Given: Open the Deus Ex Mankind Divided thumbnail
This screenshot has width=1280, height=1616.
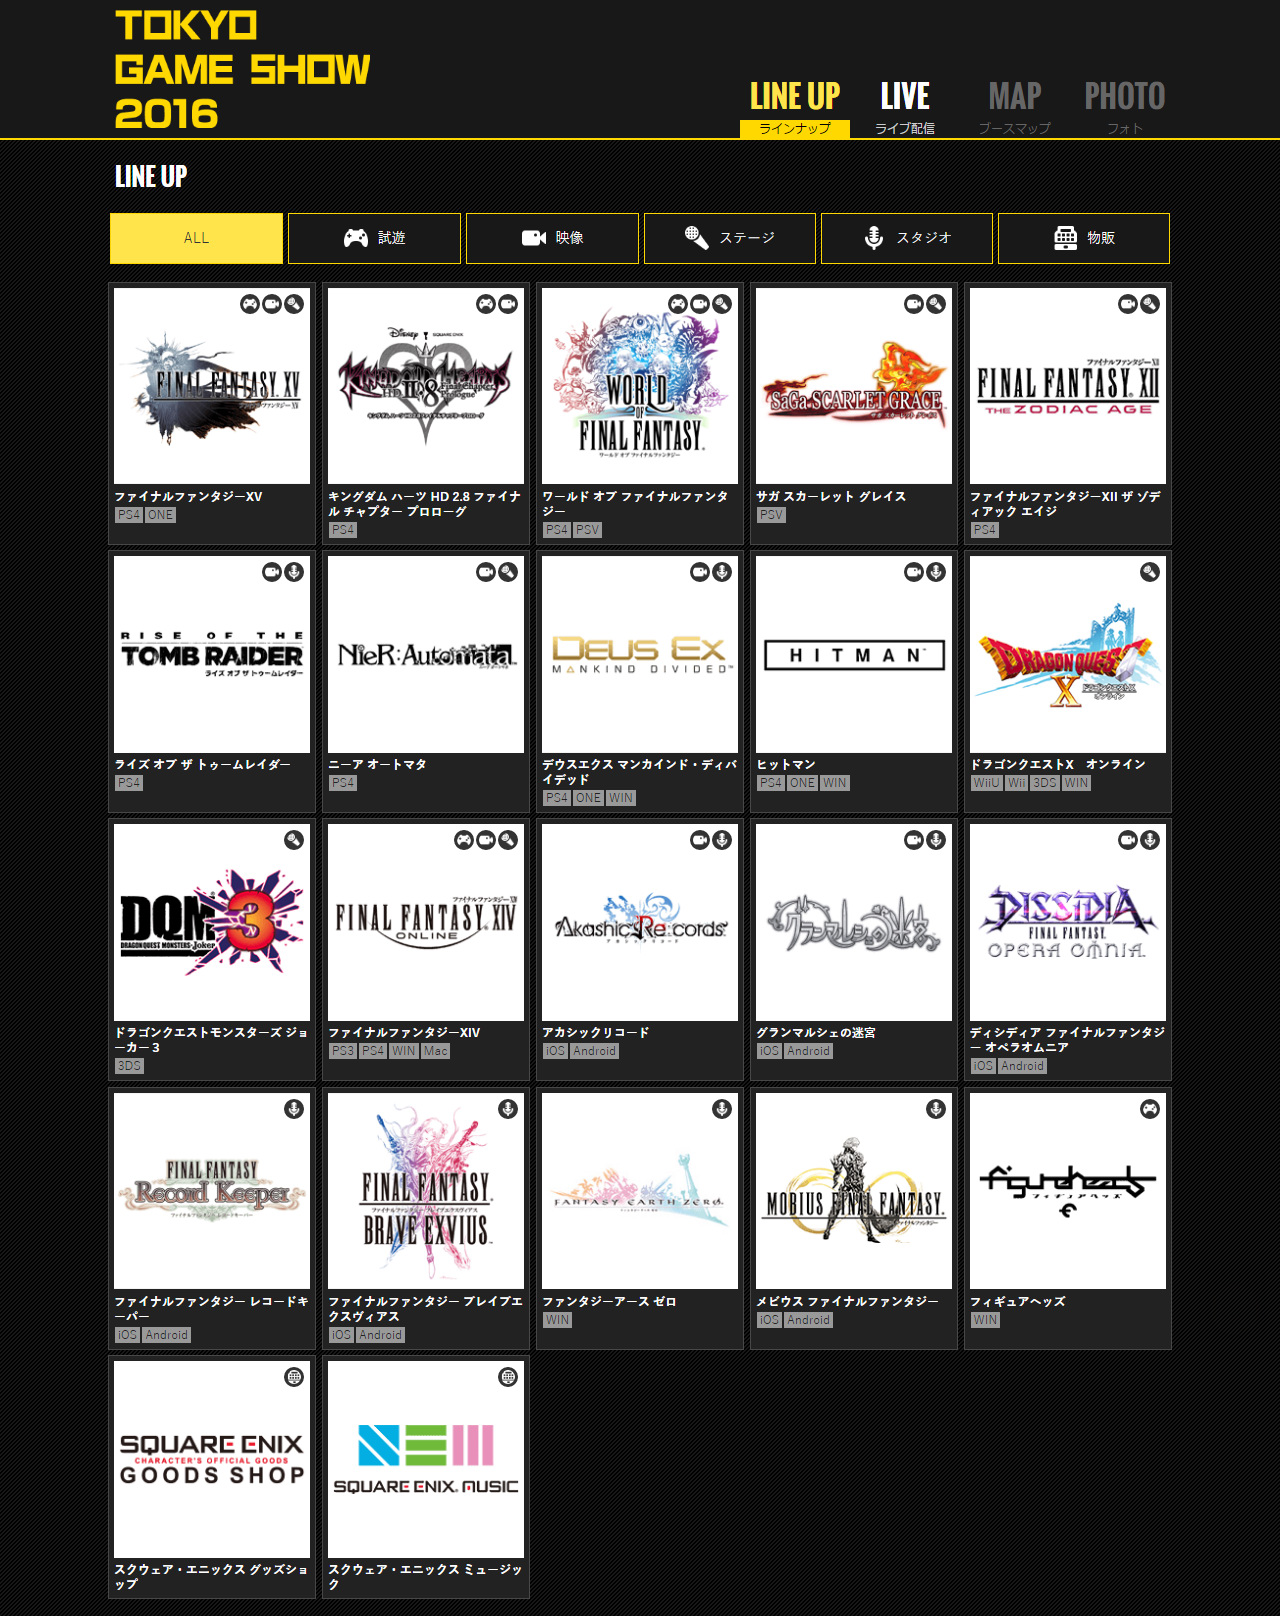Looking at the screenshot, I should (x=640, y=655).
